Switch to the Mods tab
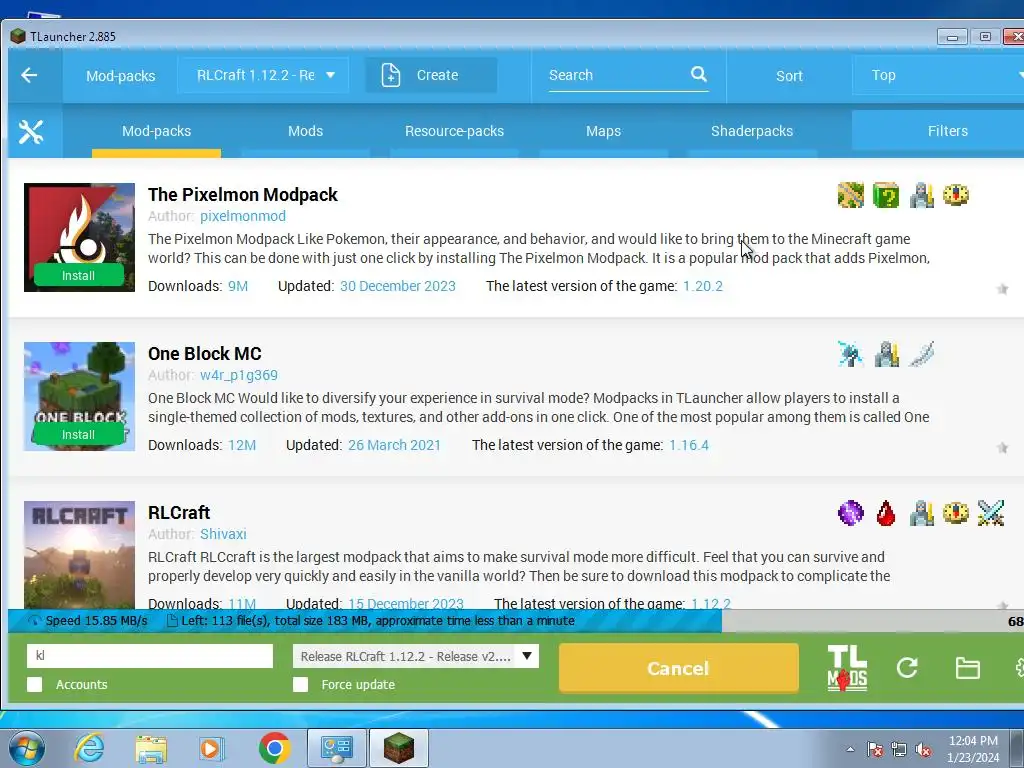Viewport: 1024px width, 768px height. 306,131
